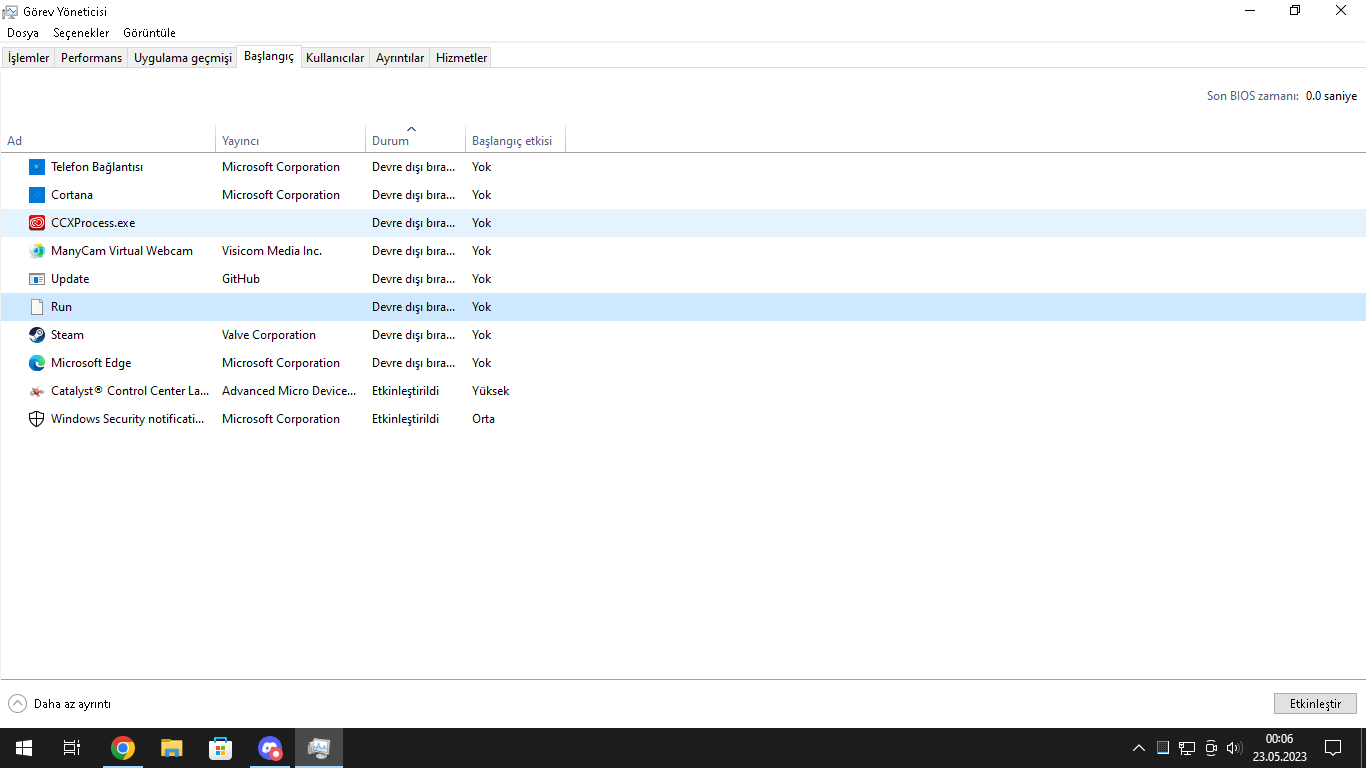
Task: Click the Task Manager title bar icon
Action: pos(10,11)
